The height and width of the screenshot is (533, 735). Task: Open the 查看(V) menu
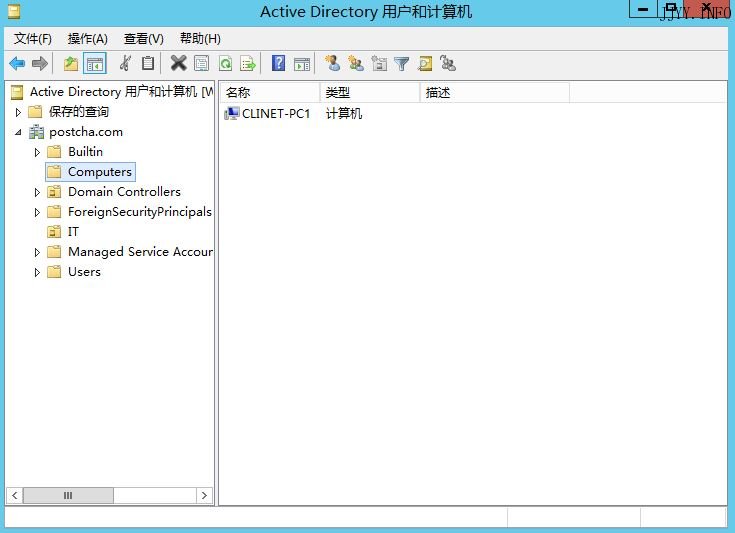[x=143, y=38]
